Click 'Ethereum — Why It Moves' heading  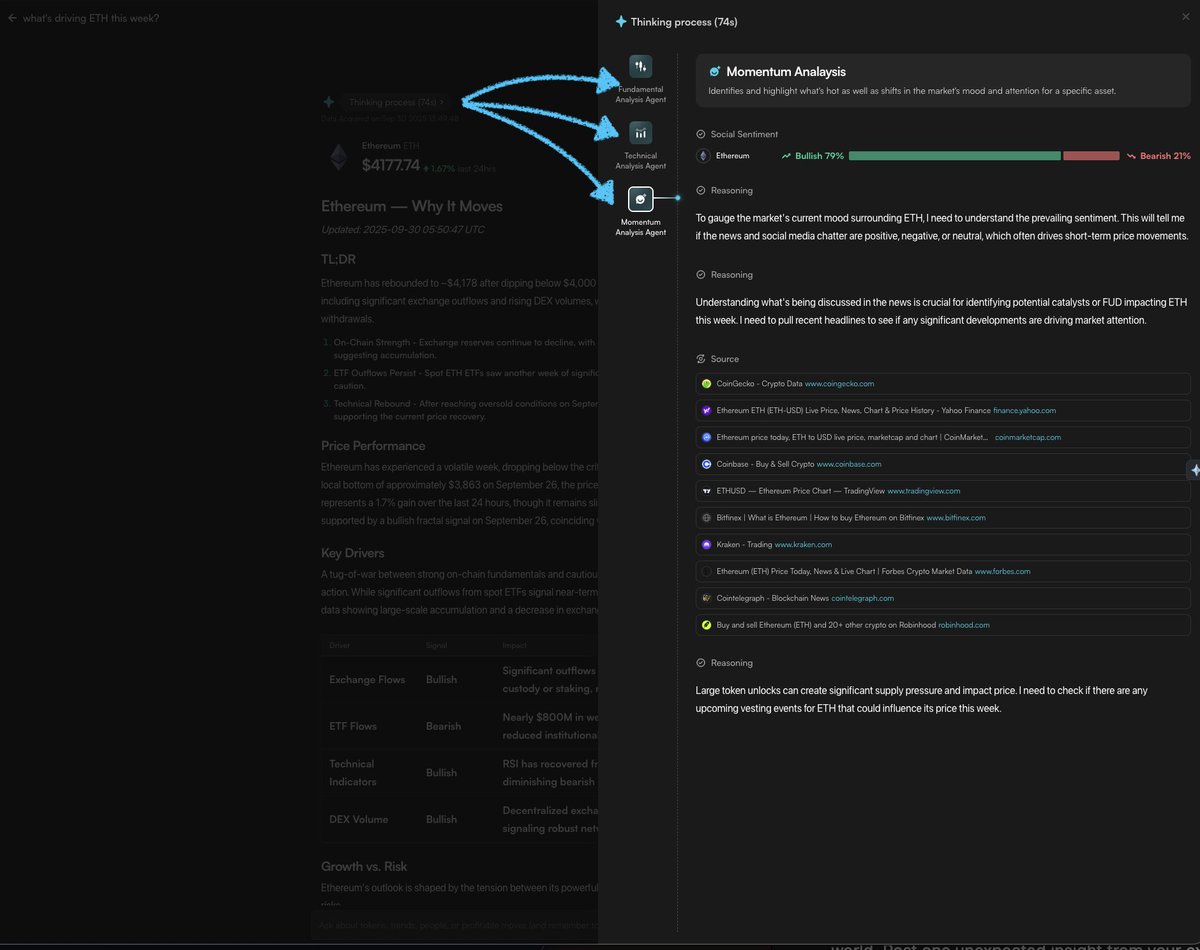click(412, 206)
